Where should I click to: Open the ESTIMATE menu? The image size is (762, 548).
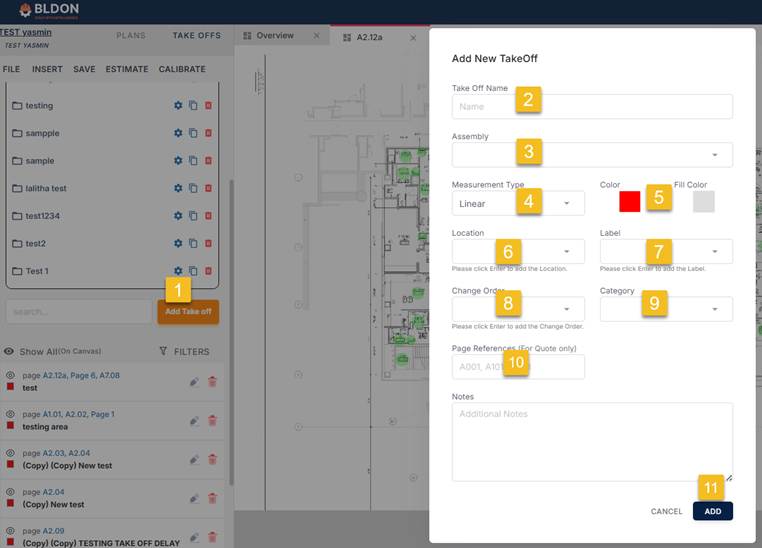pos(126,69)
